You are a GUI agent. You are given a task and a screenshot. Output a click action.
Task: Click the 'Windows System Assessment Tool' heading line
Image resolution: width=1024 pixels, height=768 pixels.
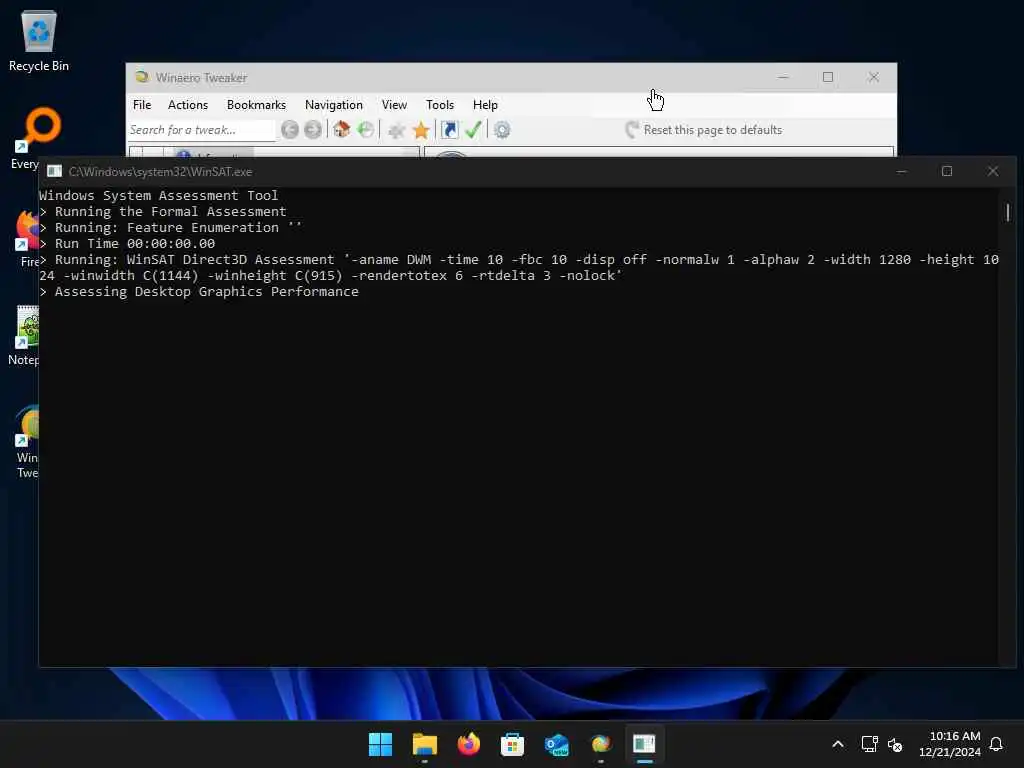pos(159,195)
